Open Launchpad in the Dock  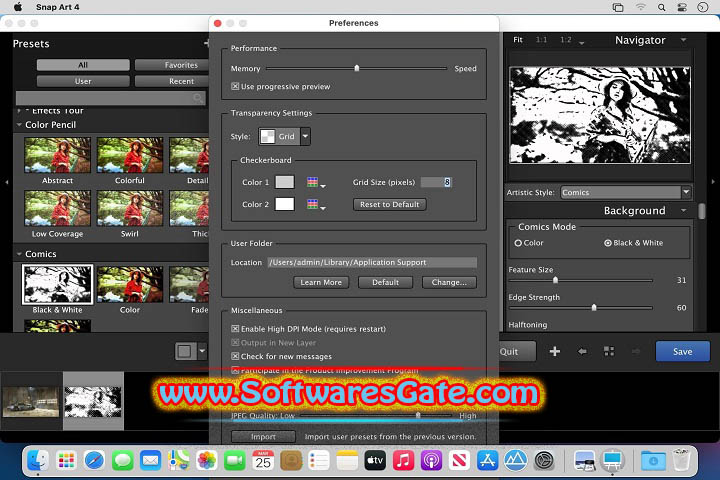[66, 460]
